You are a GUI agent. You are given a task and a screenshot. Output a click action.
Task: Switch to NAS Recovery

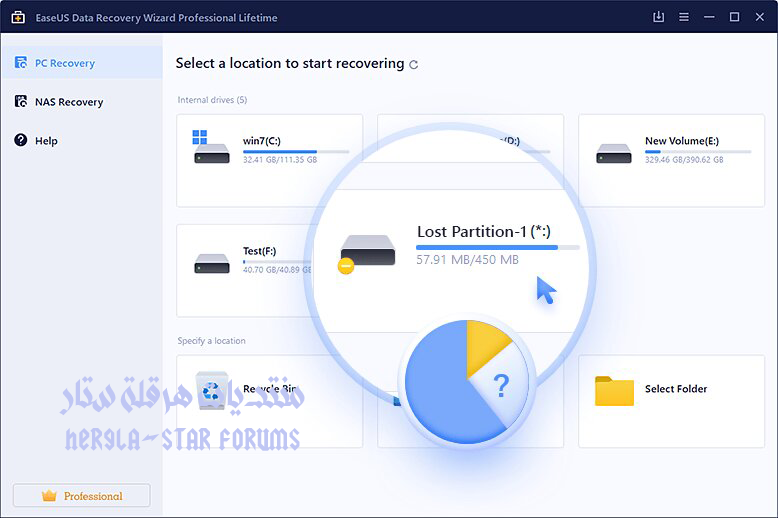(x=81, y=102)
